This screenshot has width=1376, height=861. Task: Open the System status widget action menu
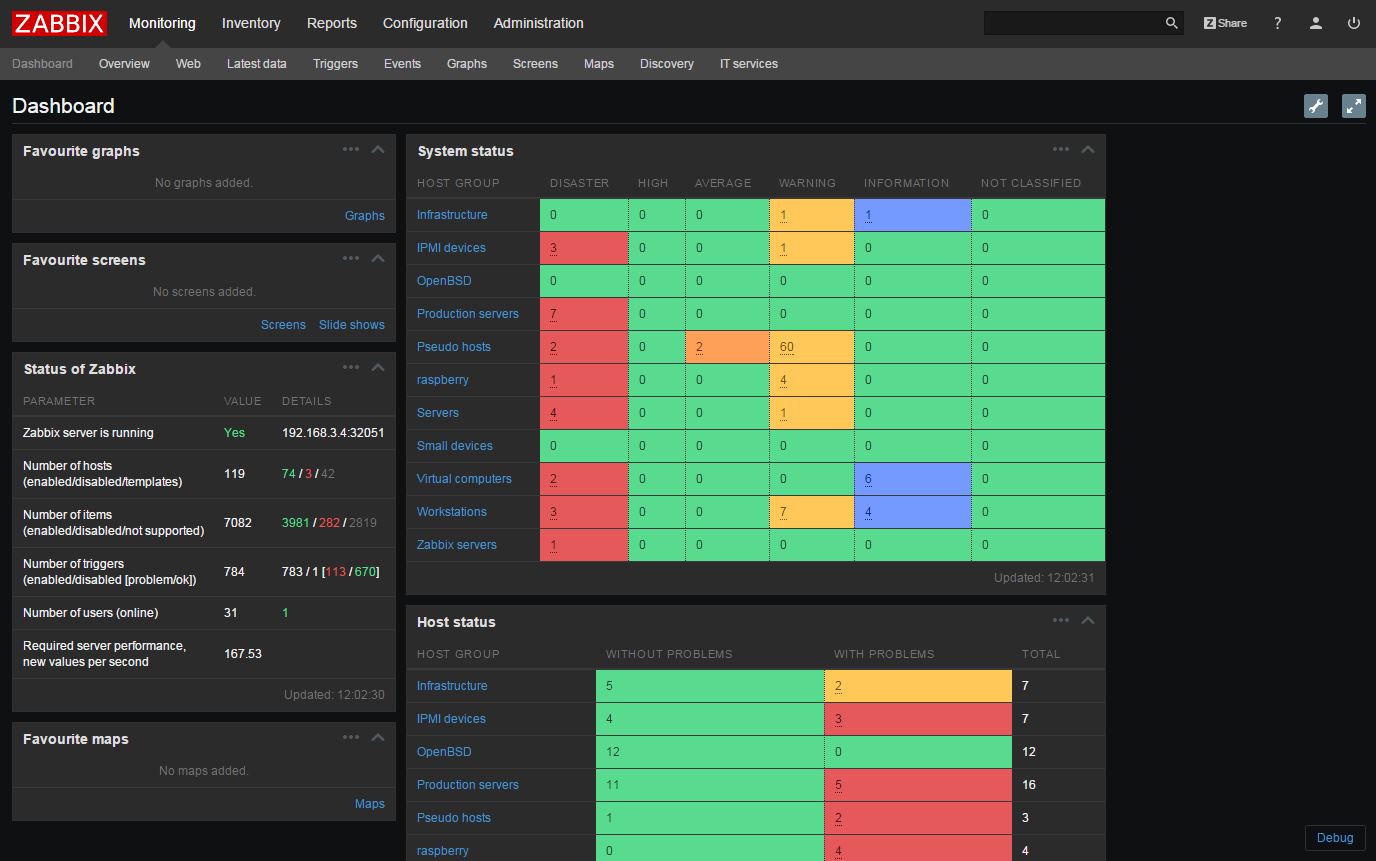coord(1061,149)
